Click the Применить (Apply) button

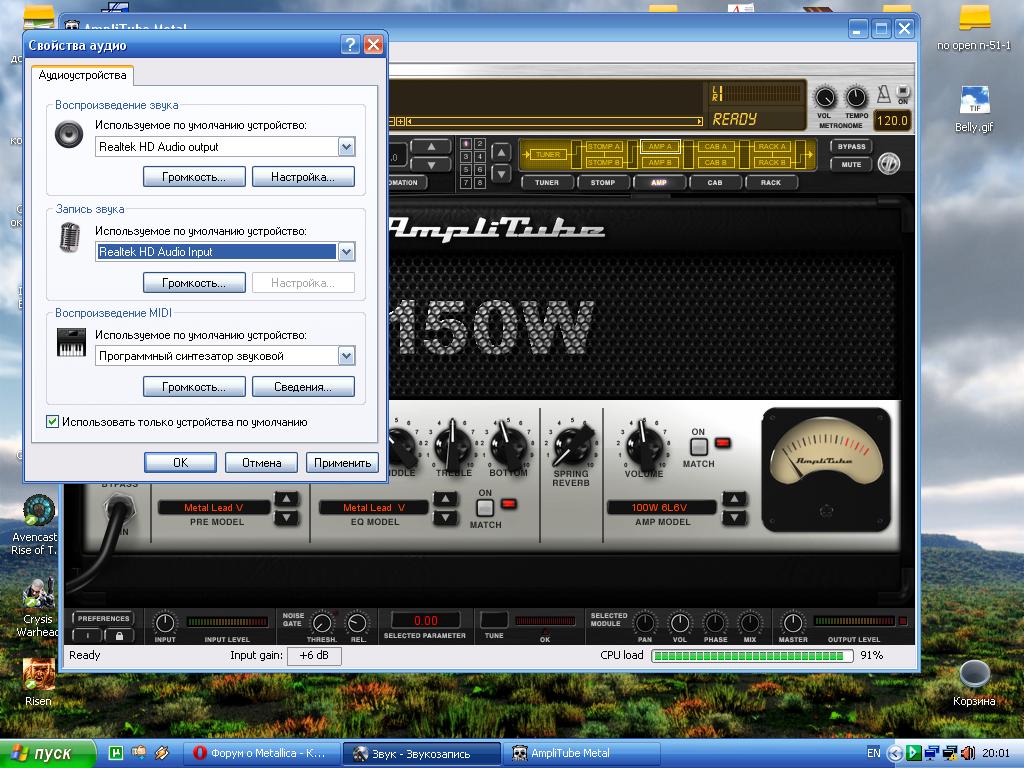pos(343,462)
